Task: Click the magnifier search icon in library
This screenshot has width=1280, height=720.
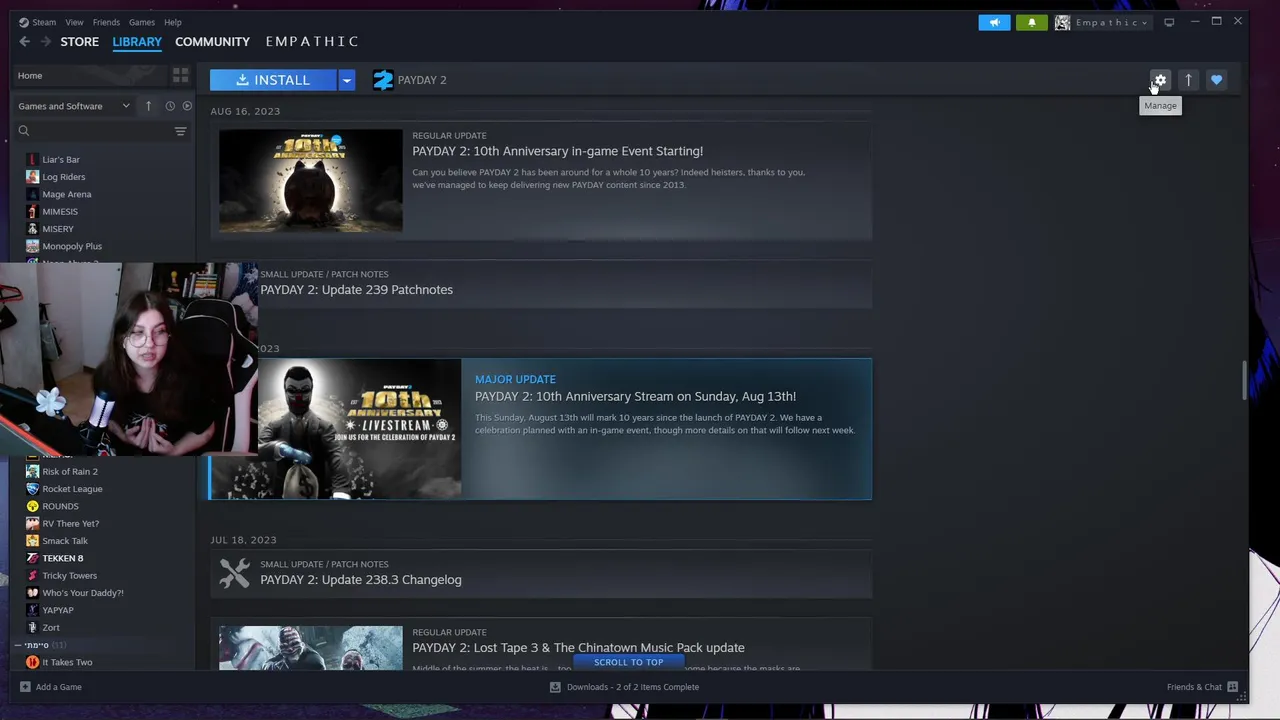Action: (24, 131)
